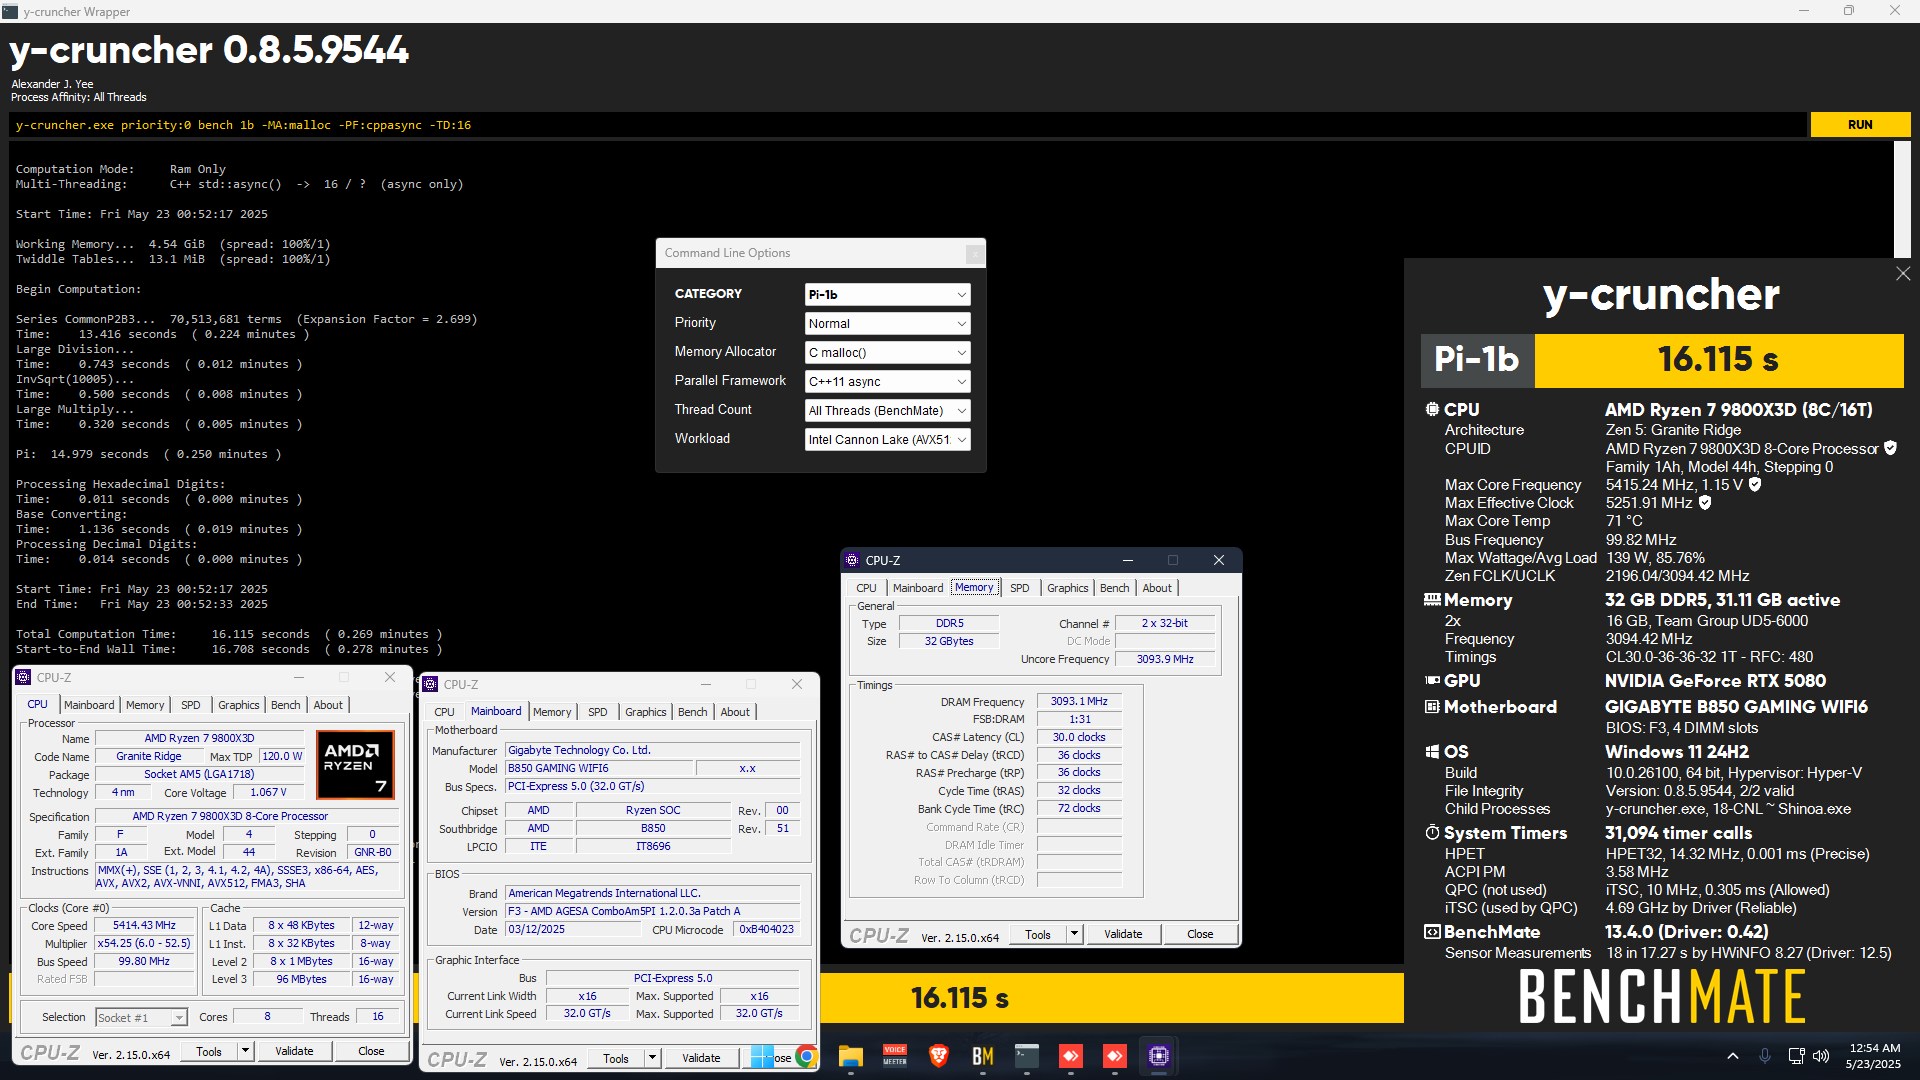Switch to Graphics tab in CPU-Z Memory window
Viewport: 1920px width, 1080px height.
tap(1067, 588)
